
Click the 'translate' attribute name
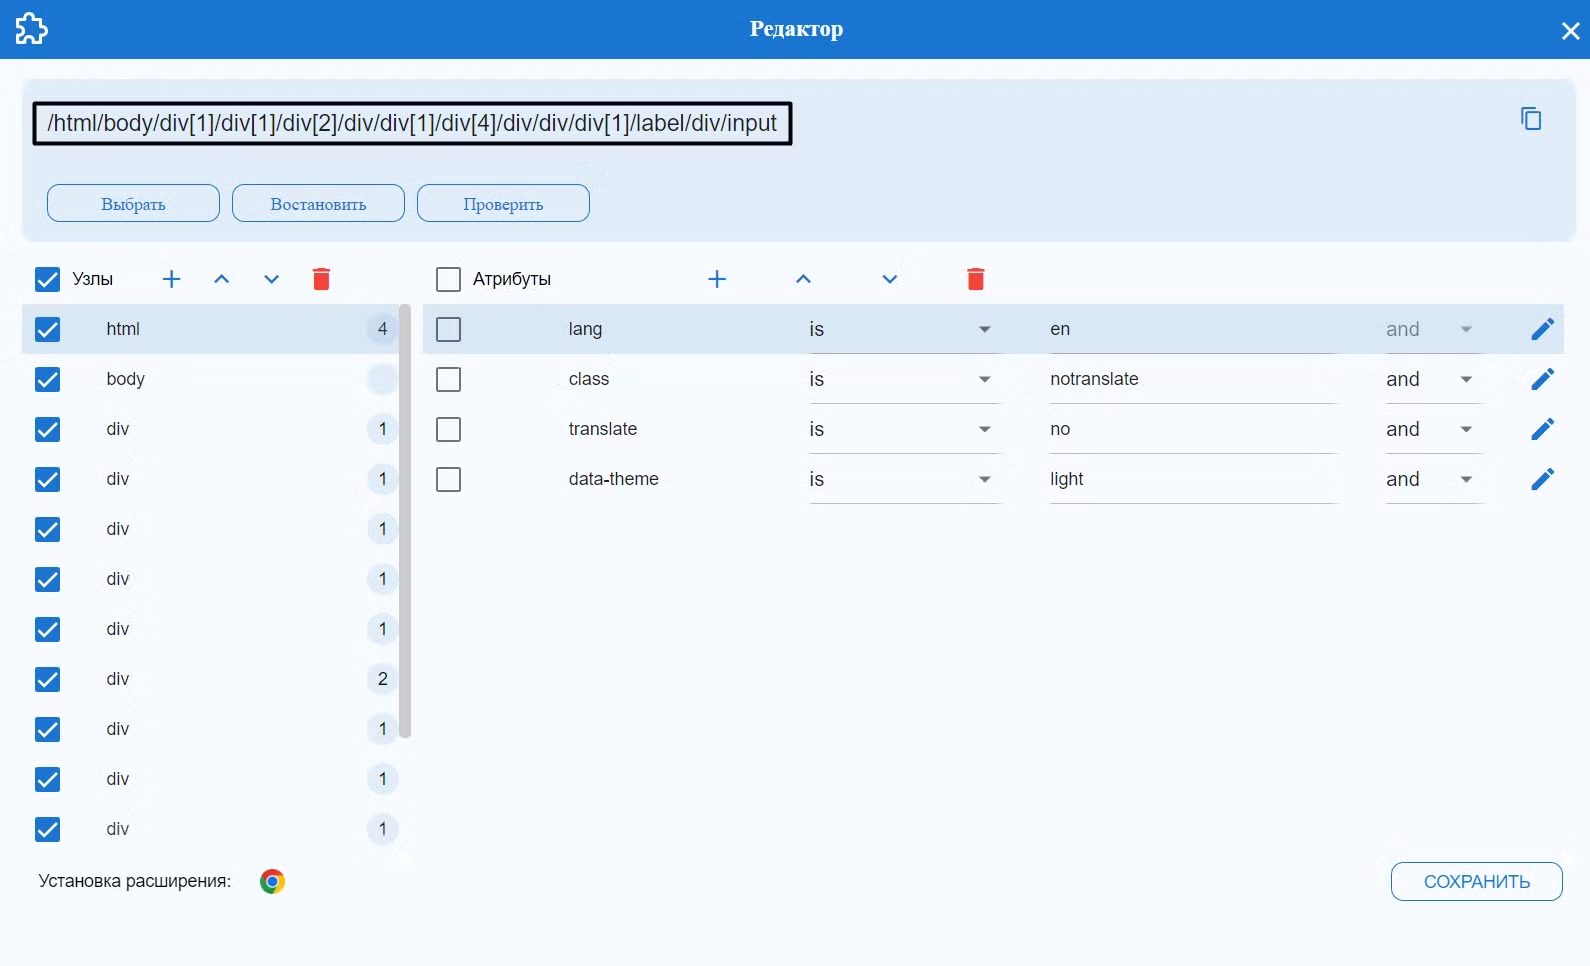[x=602, y=429]
